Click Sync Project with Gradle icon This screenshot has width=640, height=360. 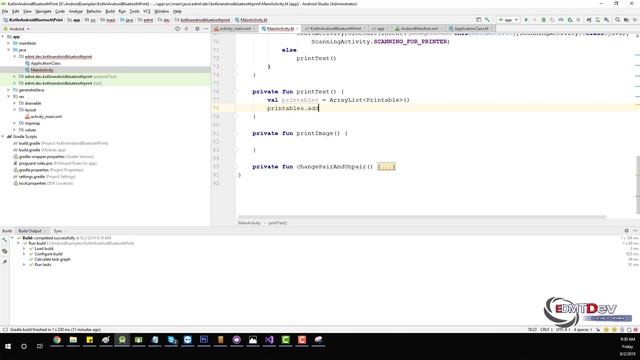point(589,20)
